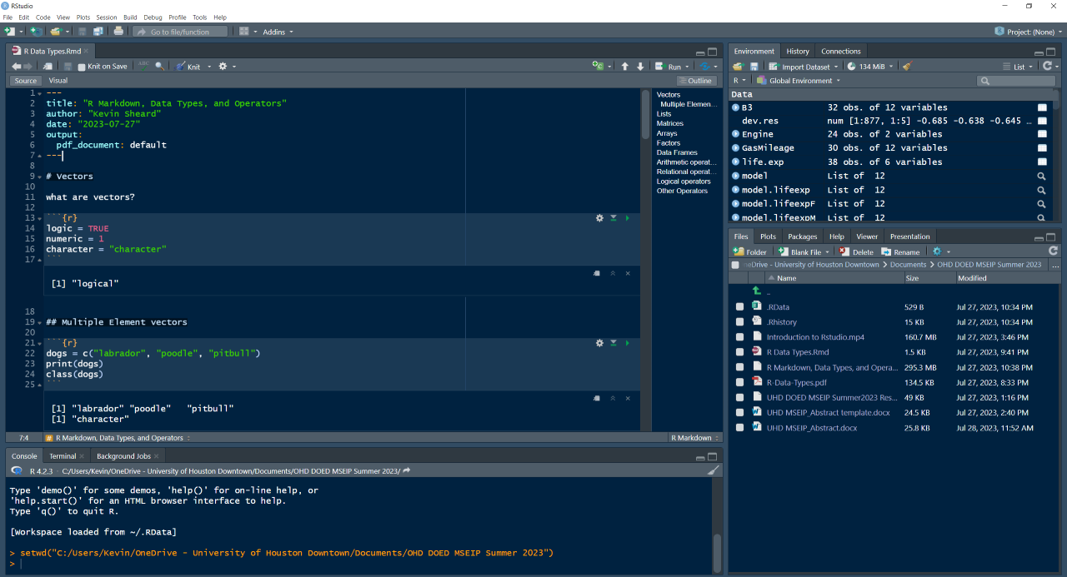Click the New File icon in main toolbar
This screenshot has height=577, width=1067.
coord(10,31)
